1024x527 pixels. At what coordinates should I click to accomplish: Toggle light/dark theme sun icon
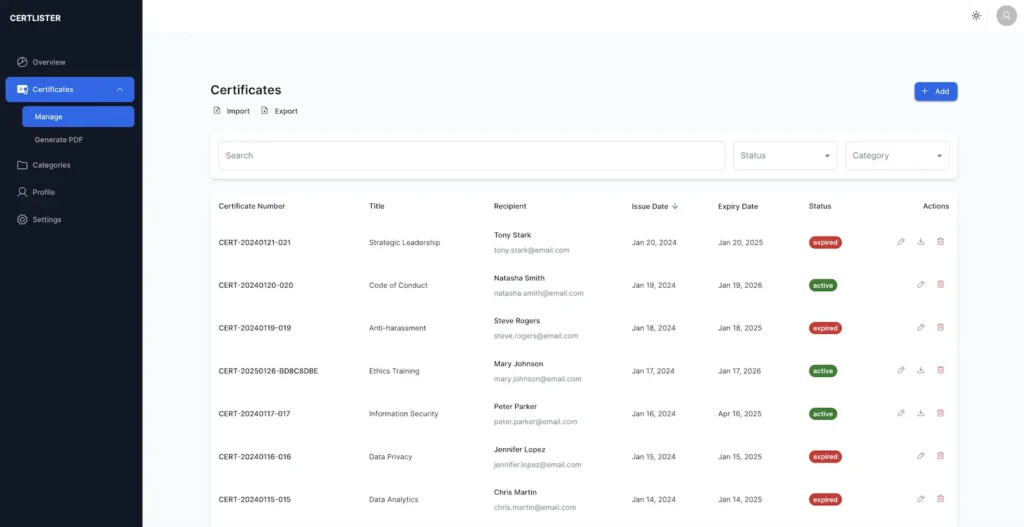976,16
